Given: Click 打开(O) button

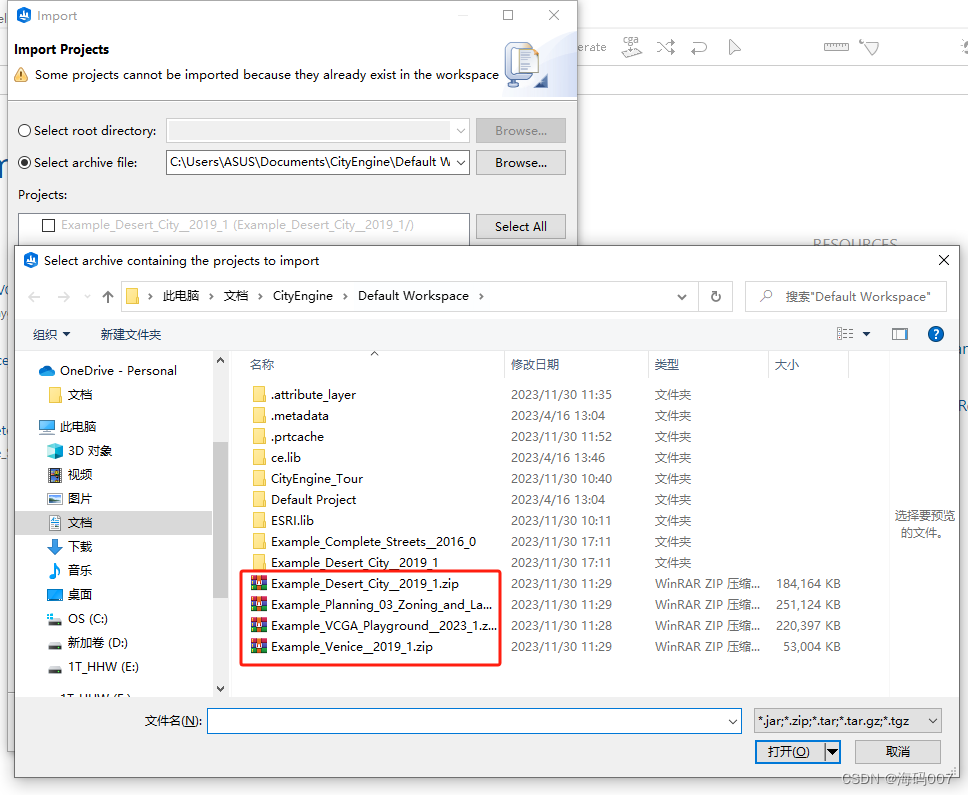Looking at the screenshot, I should [x=789, y=752].
